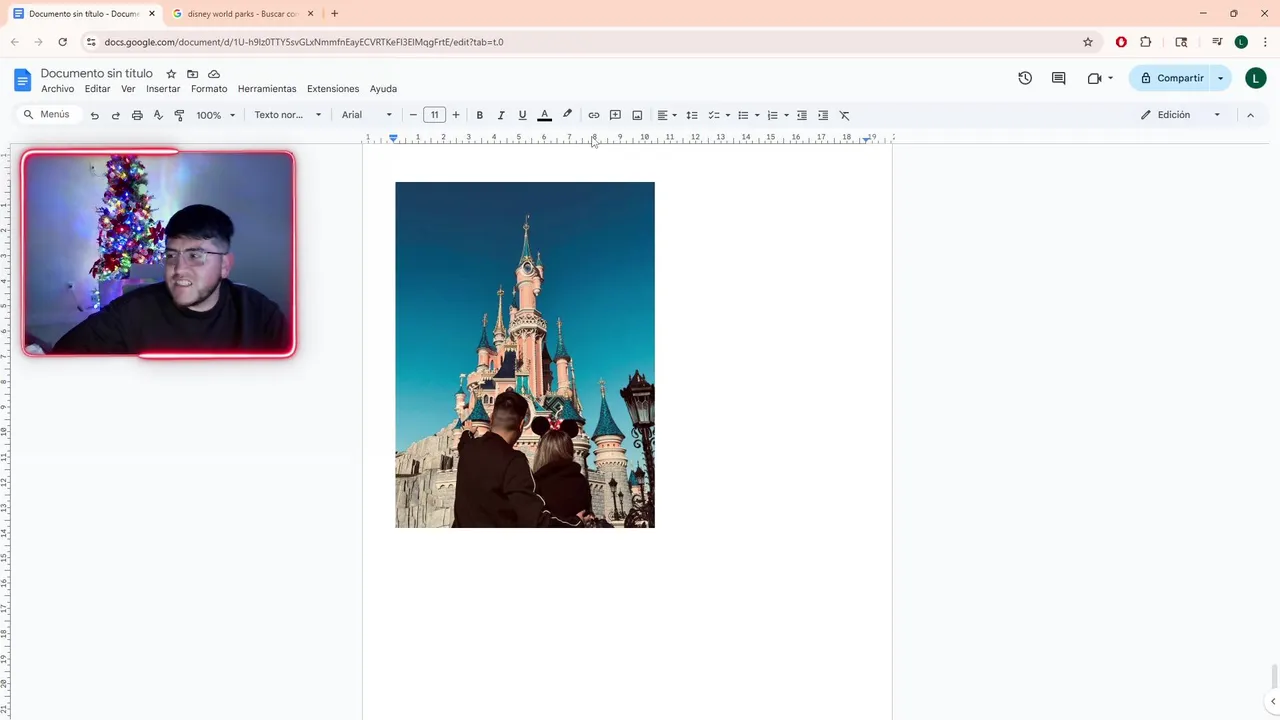The width and height of the screenshot is (1280, 720).
Task: Open the Editar menu
Action: coord(97,89)
